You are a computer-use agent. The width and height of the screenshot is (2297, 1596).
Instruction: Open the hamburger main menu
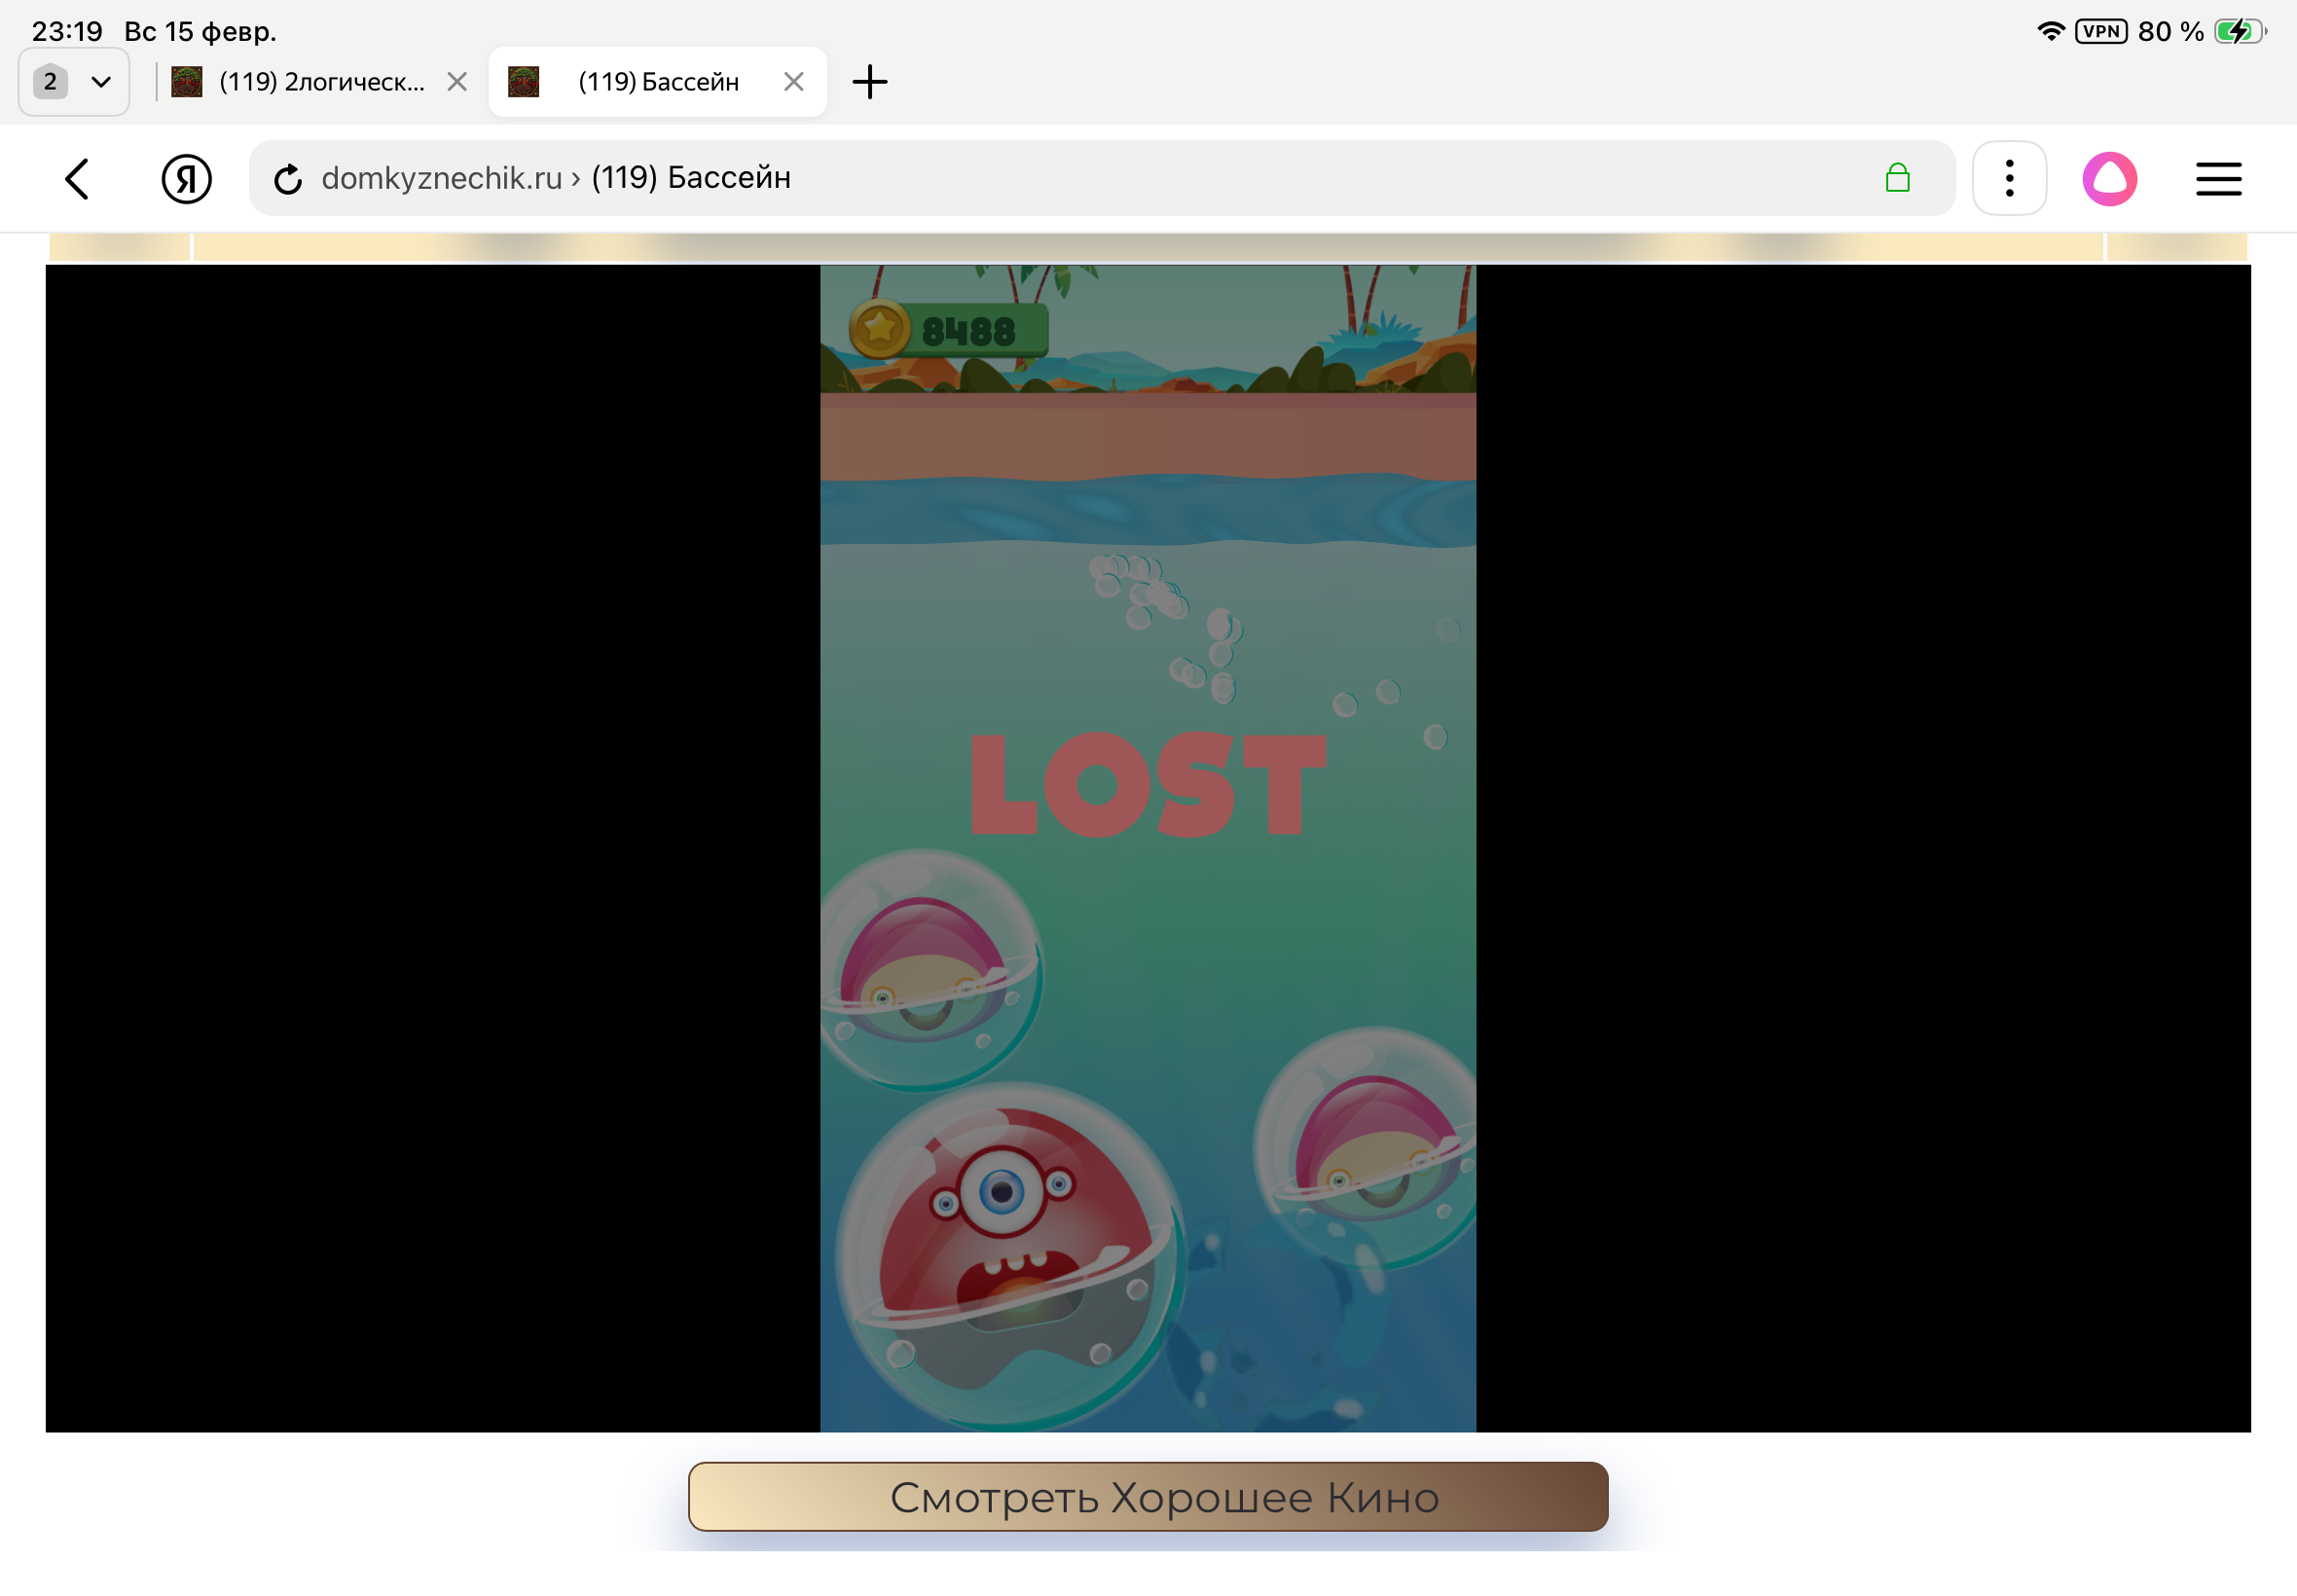[2218, 179]
